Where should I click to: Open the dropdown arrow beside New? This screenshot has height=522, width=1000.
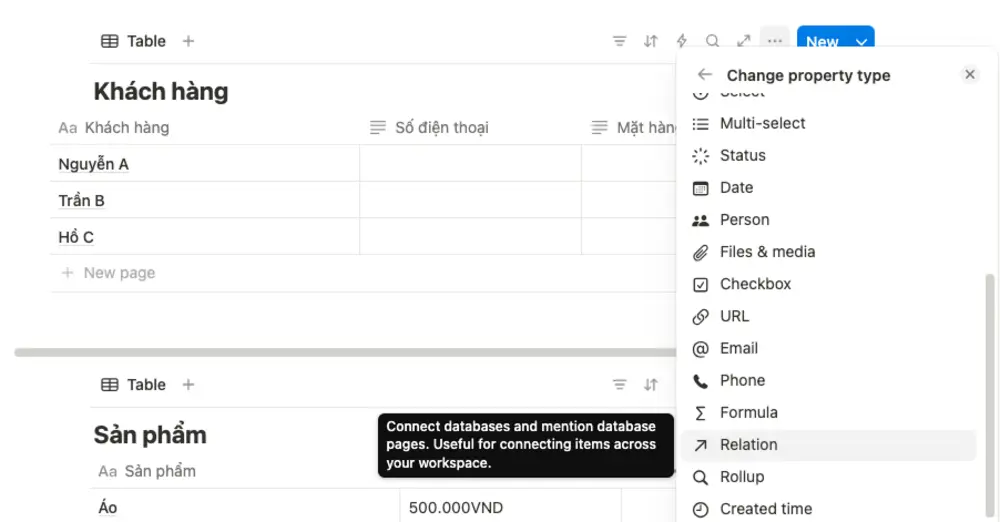862,42
